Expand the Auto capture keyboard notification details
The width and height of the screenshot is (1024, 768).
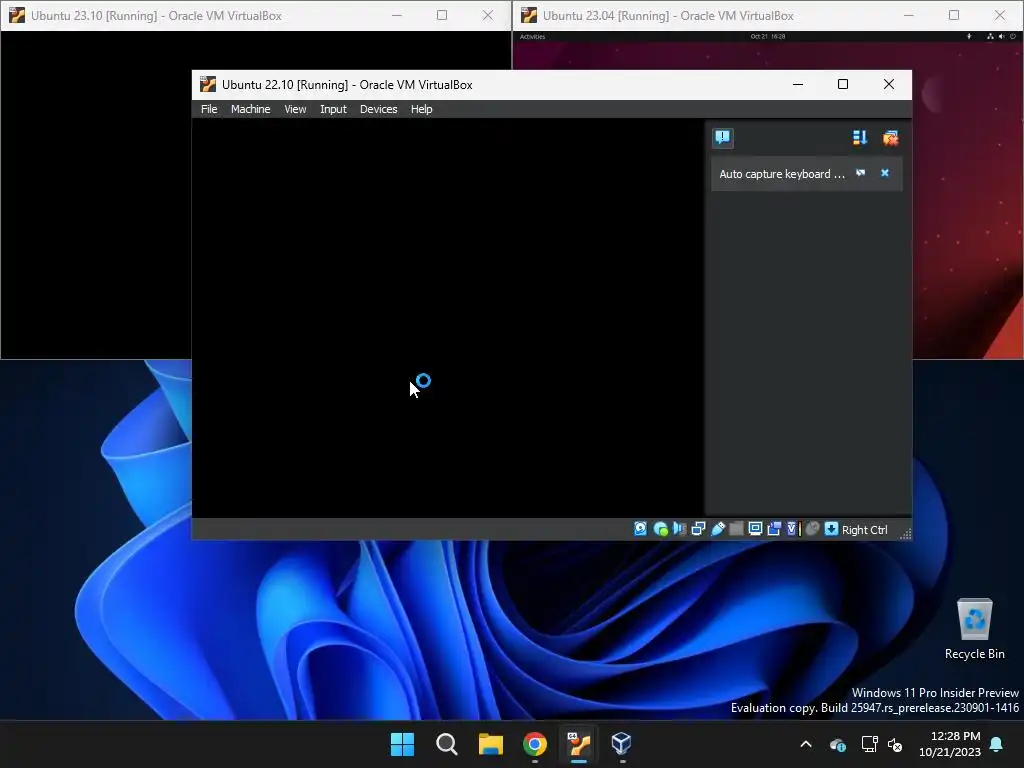point(861,173)
